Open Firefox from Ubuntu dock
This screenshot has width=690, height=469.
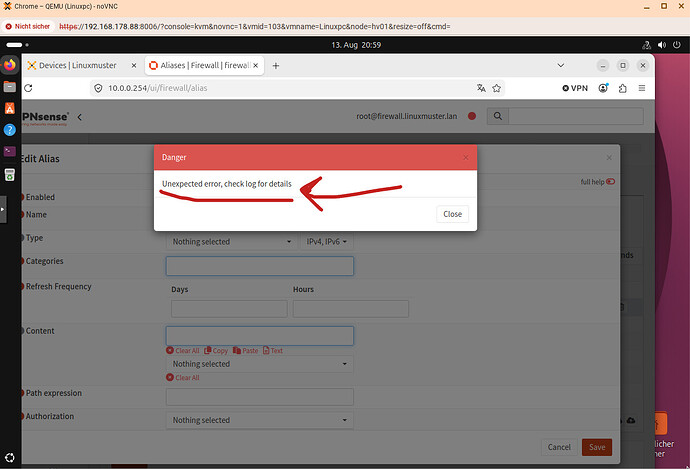pos(10,65)
